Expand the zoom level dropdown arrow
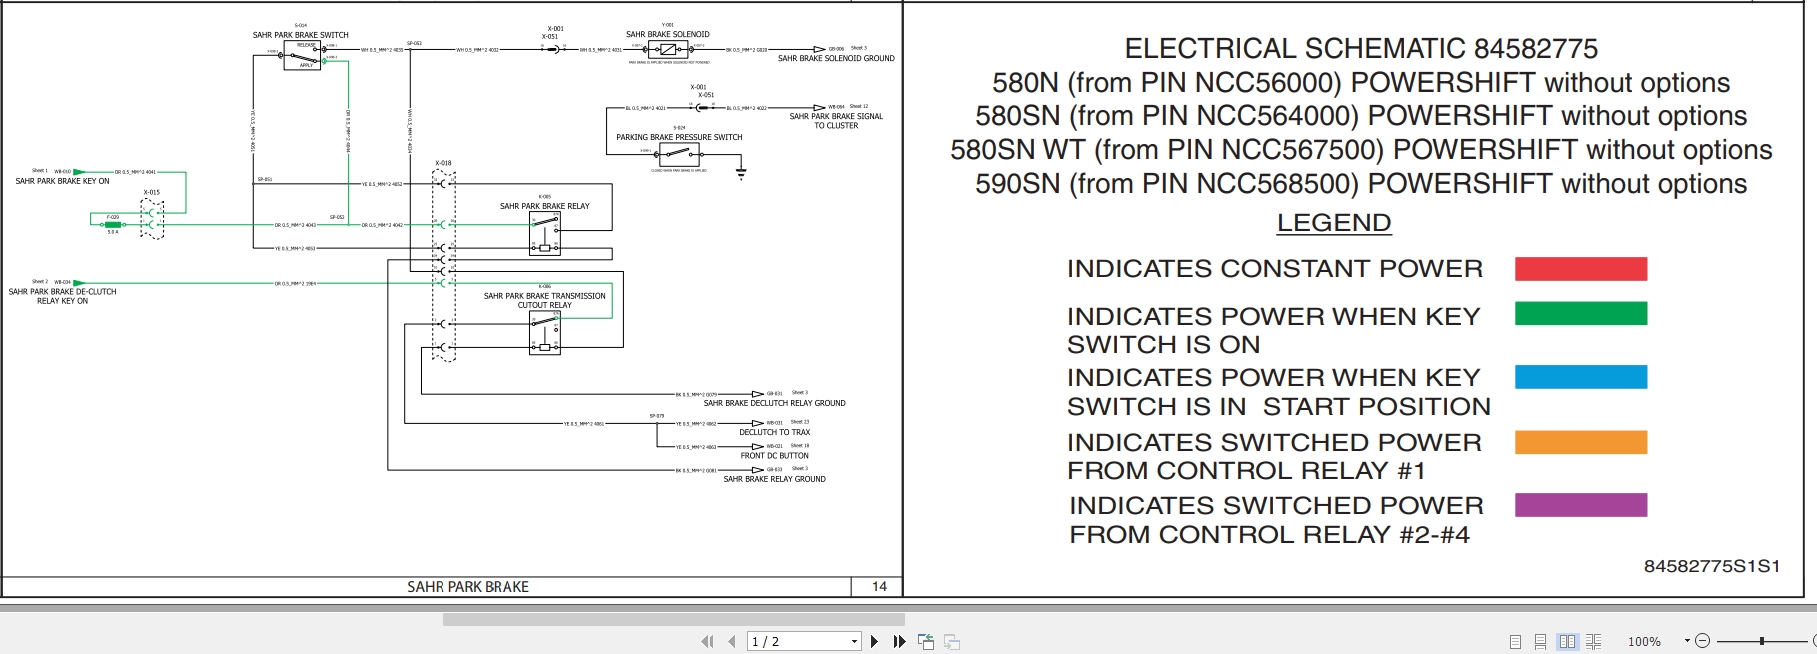 [1687, 641]
